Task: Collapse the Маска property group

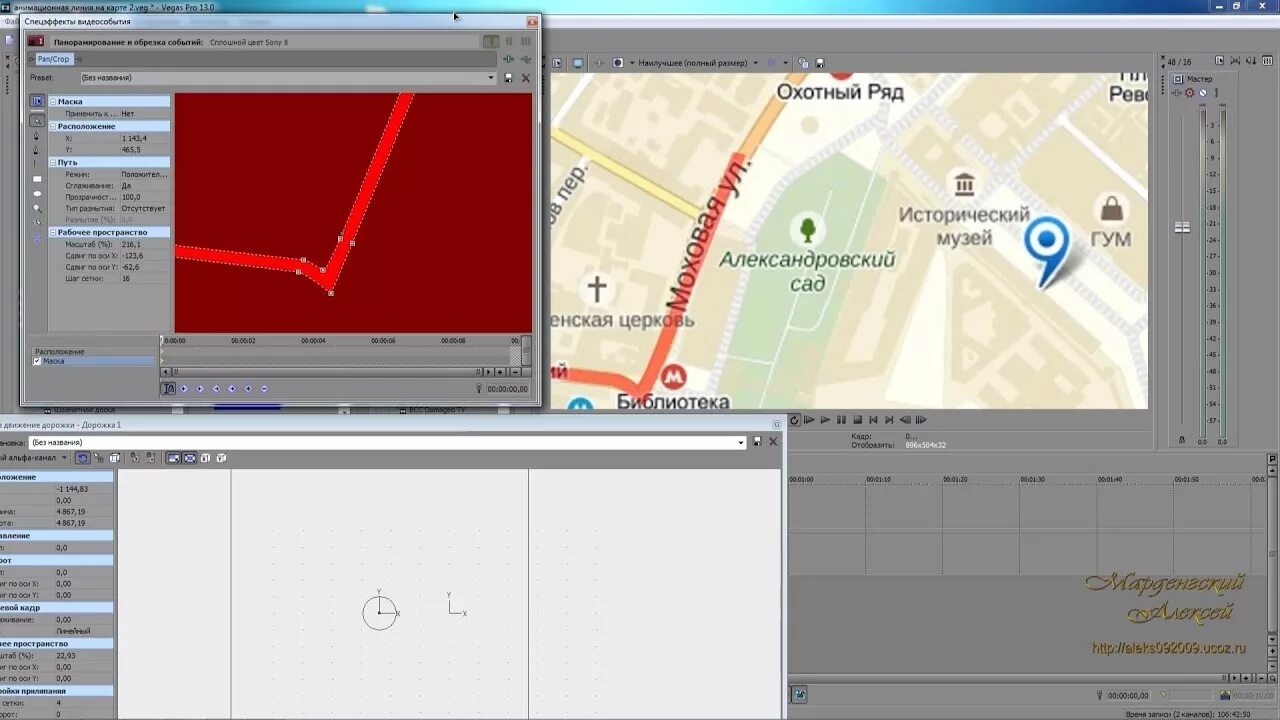Action: click(53, 101)
